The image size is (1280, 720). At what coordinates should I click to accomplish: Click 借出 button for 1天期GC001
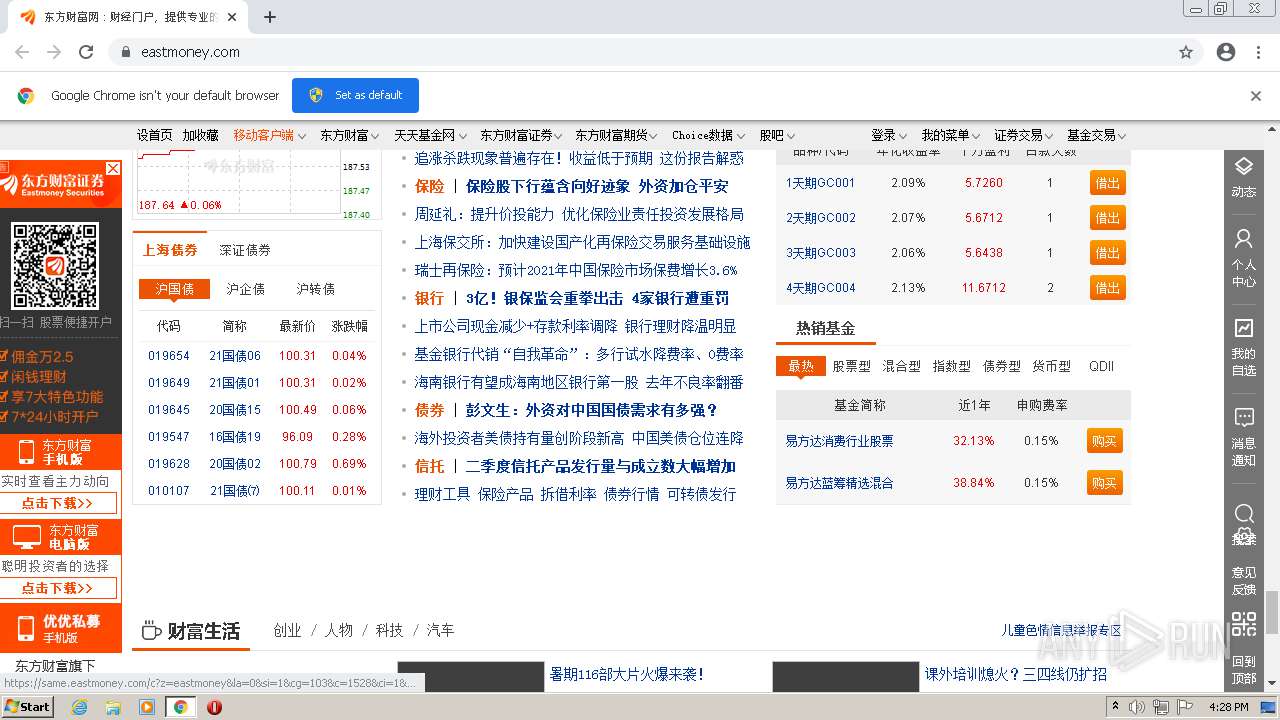(1107, 183)
